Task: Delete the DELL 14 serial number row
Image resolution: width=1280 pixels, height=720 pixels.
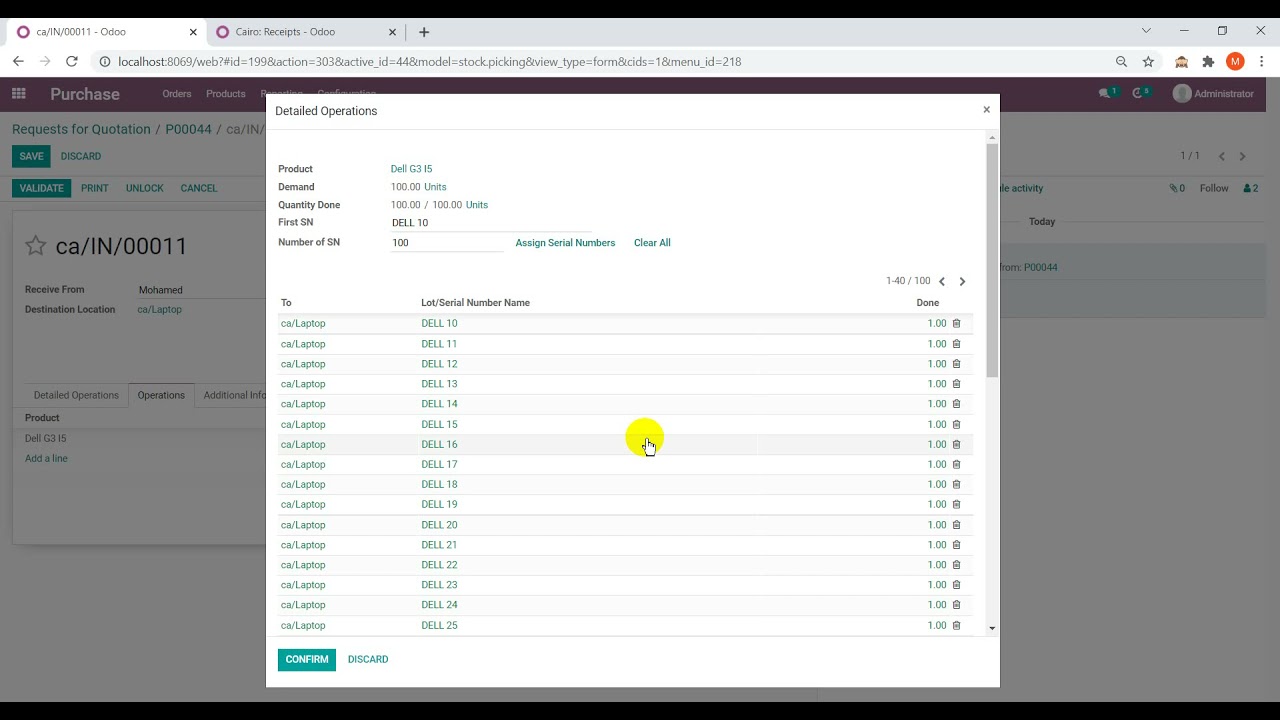Action: click(956, 404)
